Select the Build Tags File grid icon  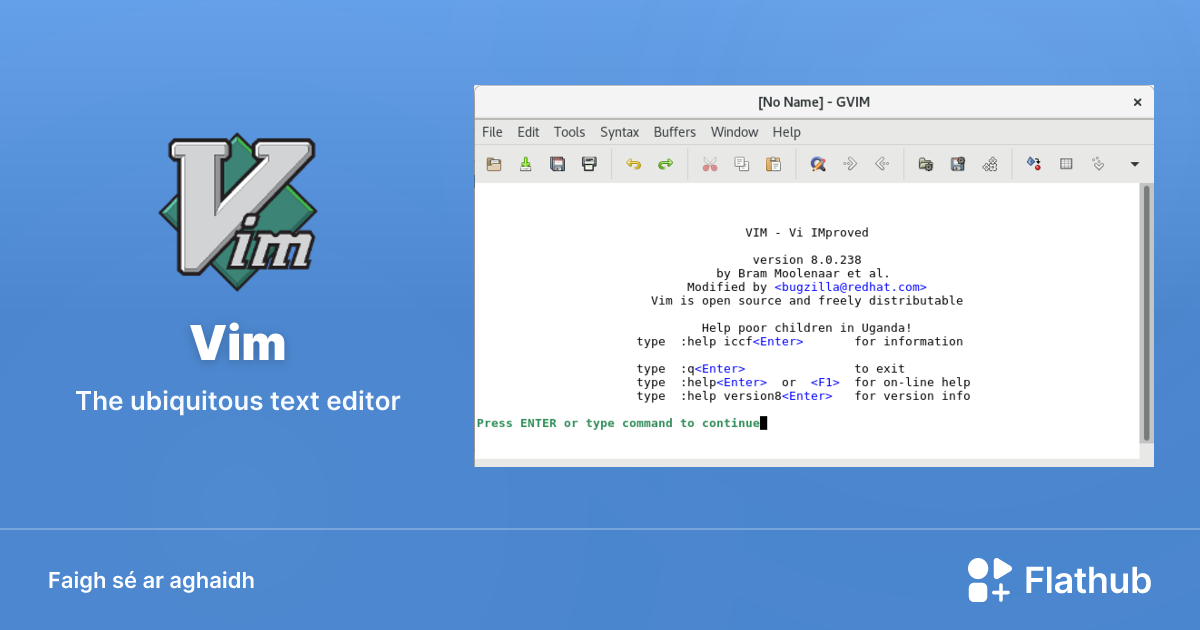click(1065, 163)
